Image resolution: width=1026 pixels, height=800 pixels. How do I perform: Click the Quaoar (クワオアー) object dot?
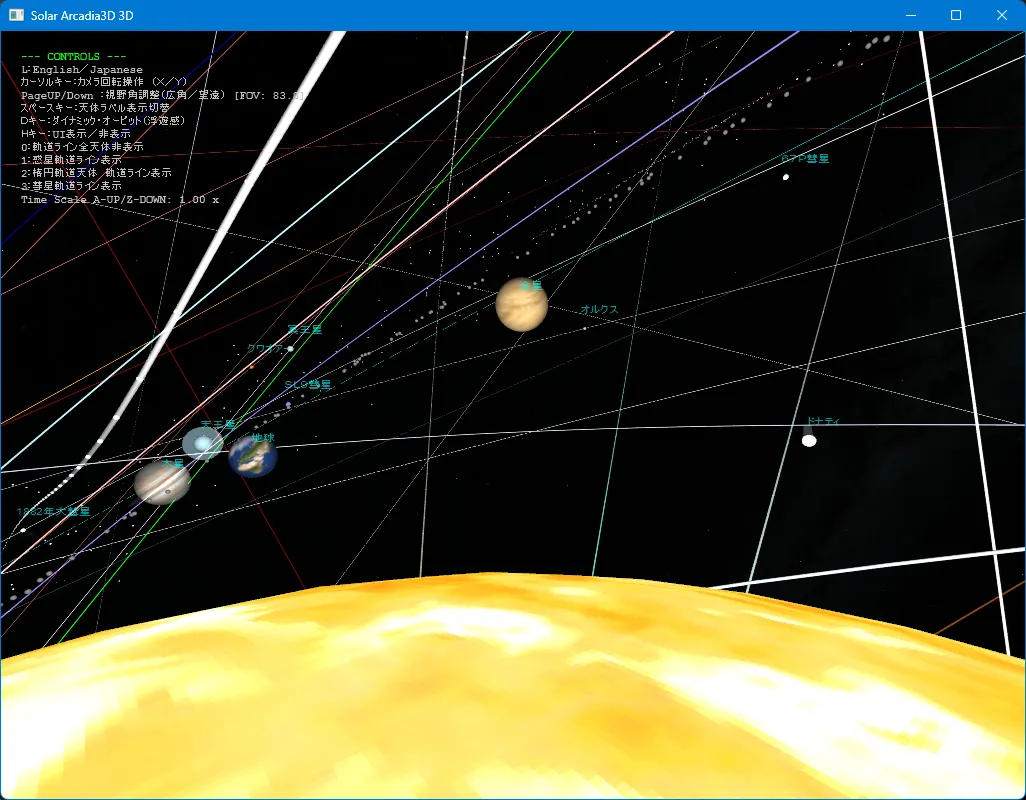(290, 349)
